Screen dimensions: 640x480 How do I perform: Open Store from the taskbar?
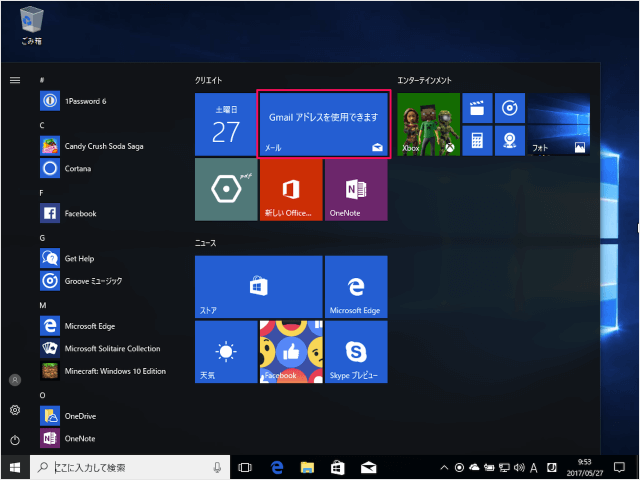click(338, 467)
